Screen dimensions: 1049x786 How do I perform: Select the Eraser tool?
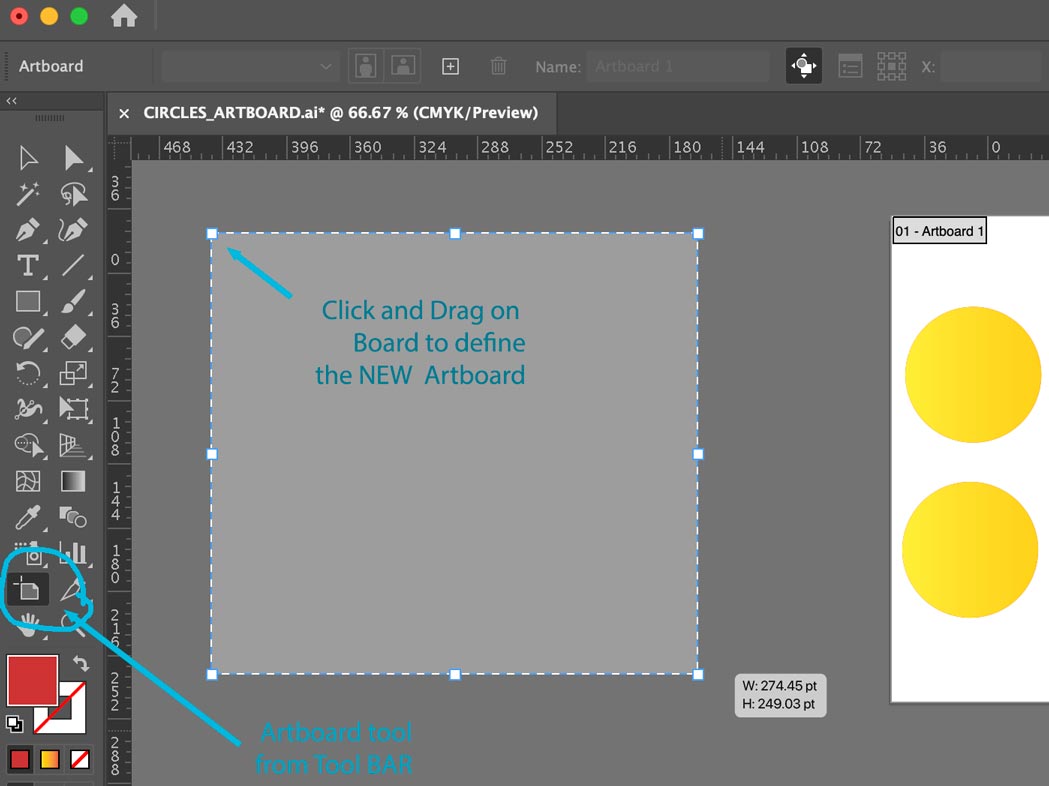pyautogui.click(x=74, y=337)
